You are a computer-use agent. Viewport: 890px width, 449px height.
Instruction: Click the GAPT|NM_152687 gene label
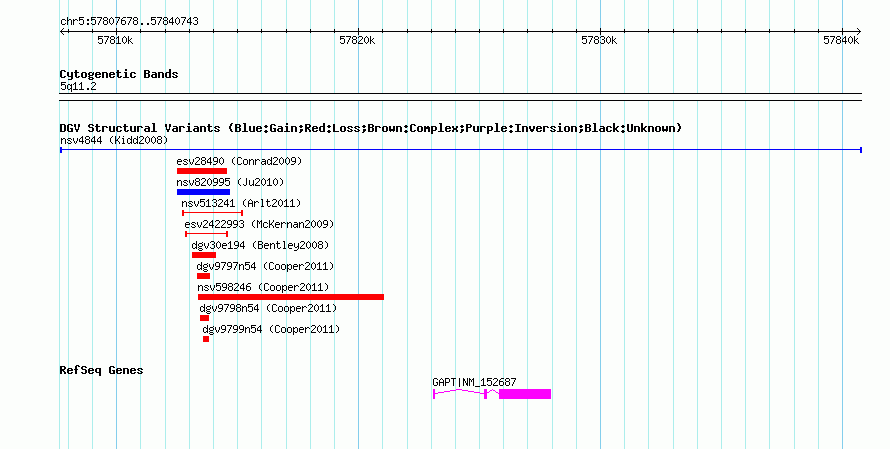tap(474, 382)
